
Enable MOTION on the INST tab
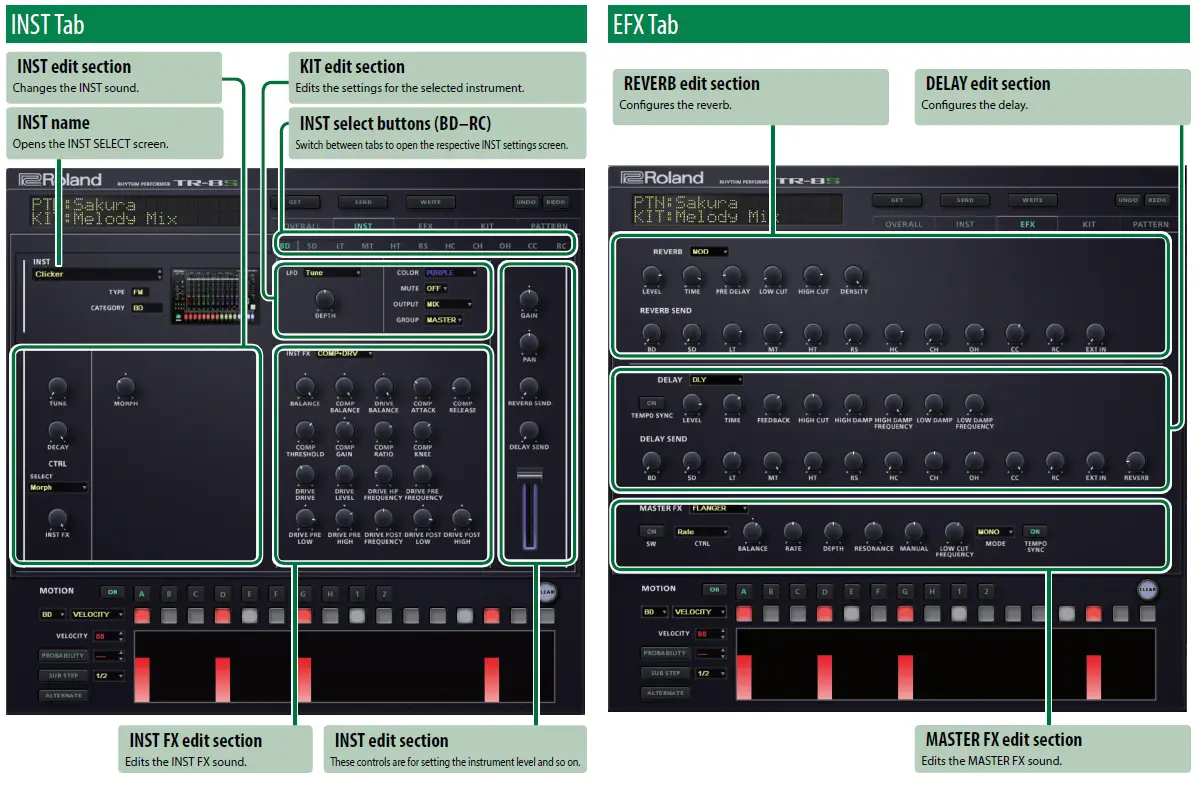[x=110, y=590]
